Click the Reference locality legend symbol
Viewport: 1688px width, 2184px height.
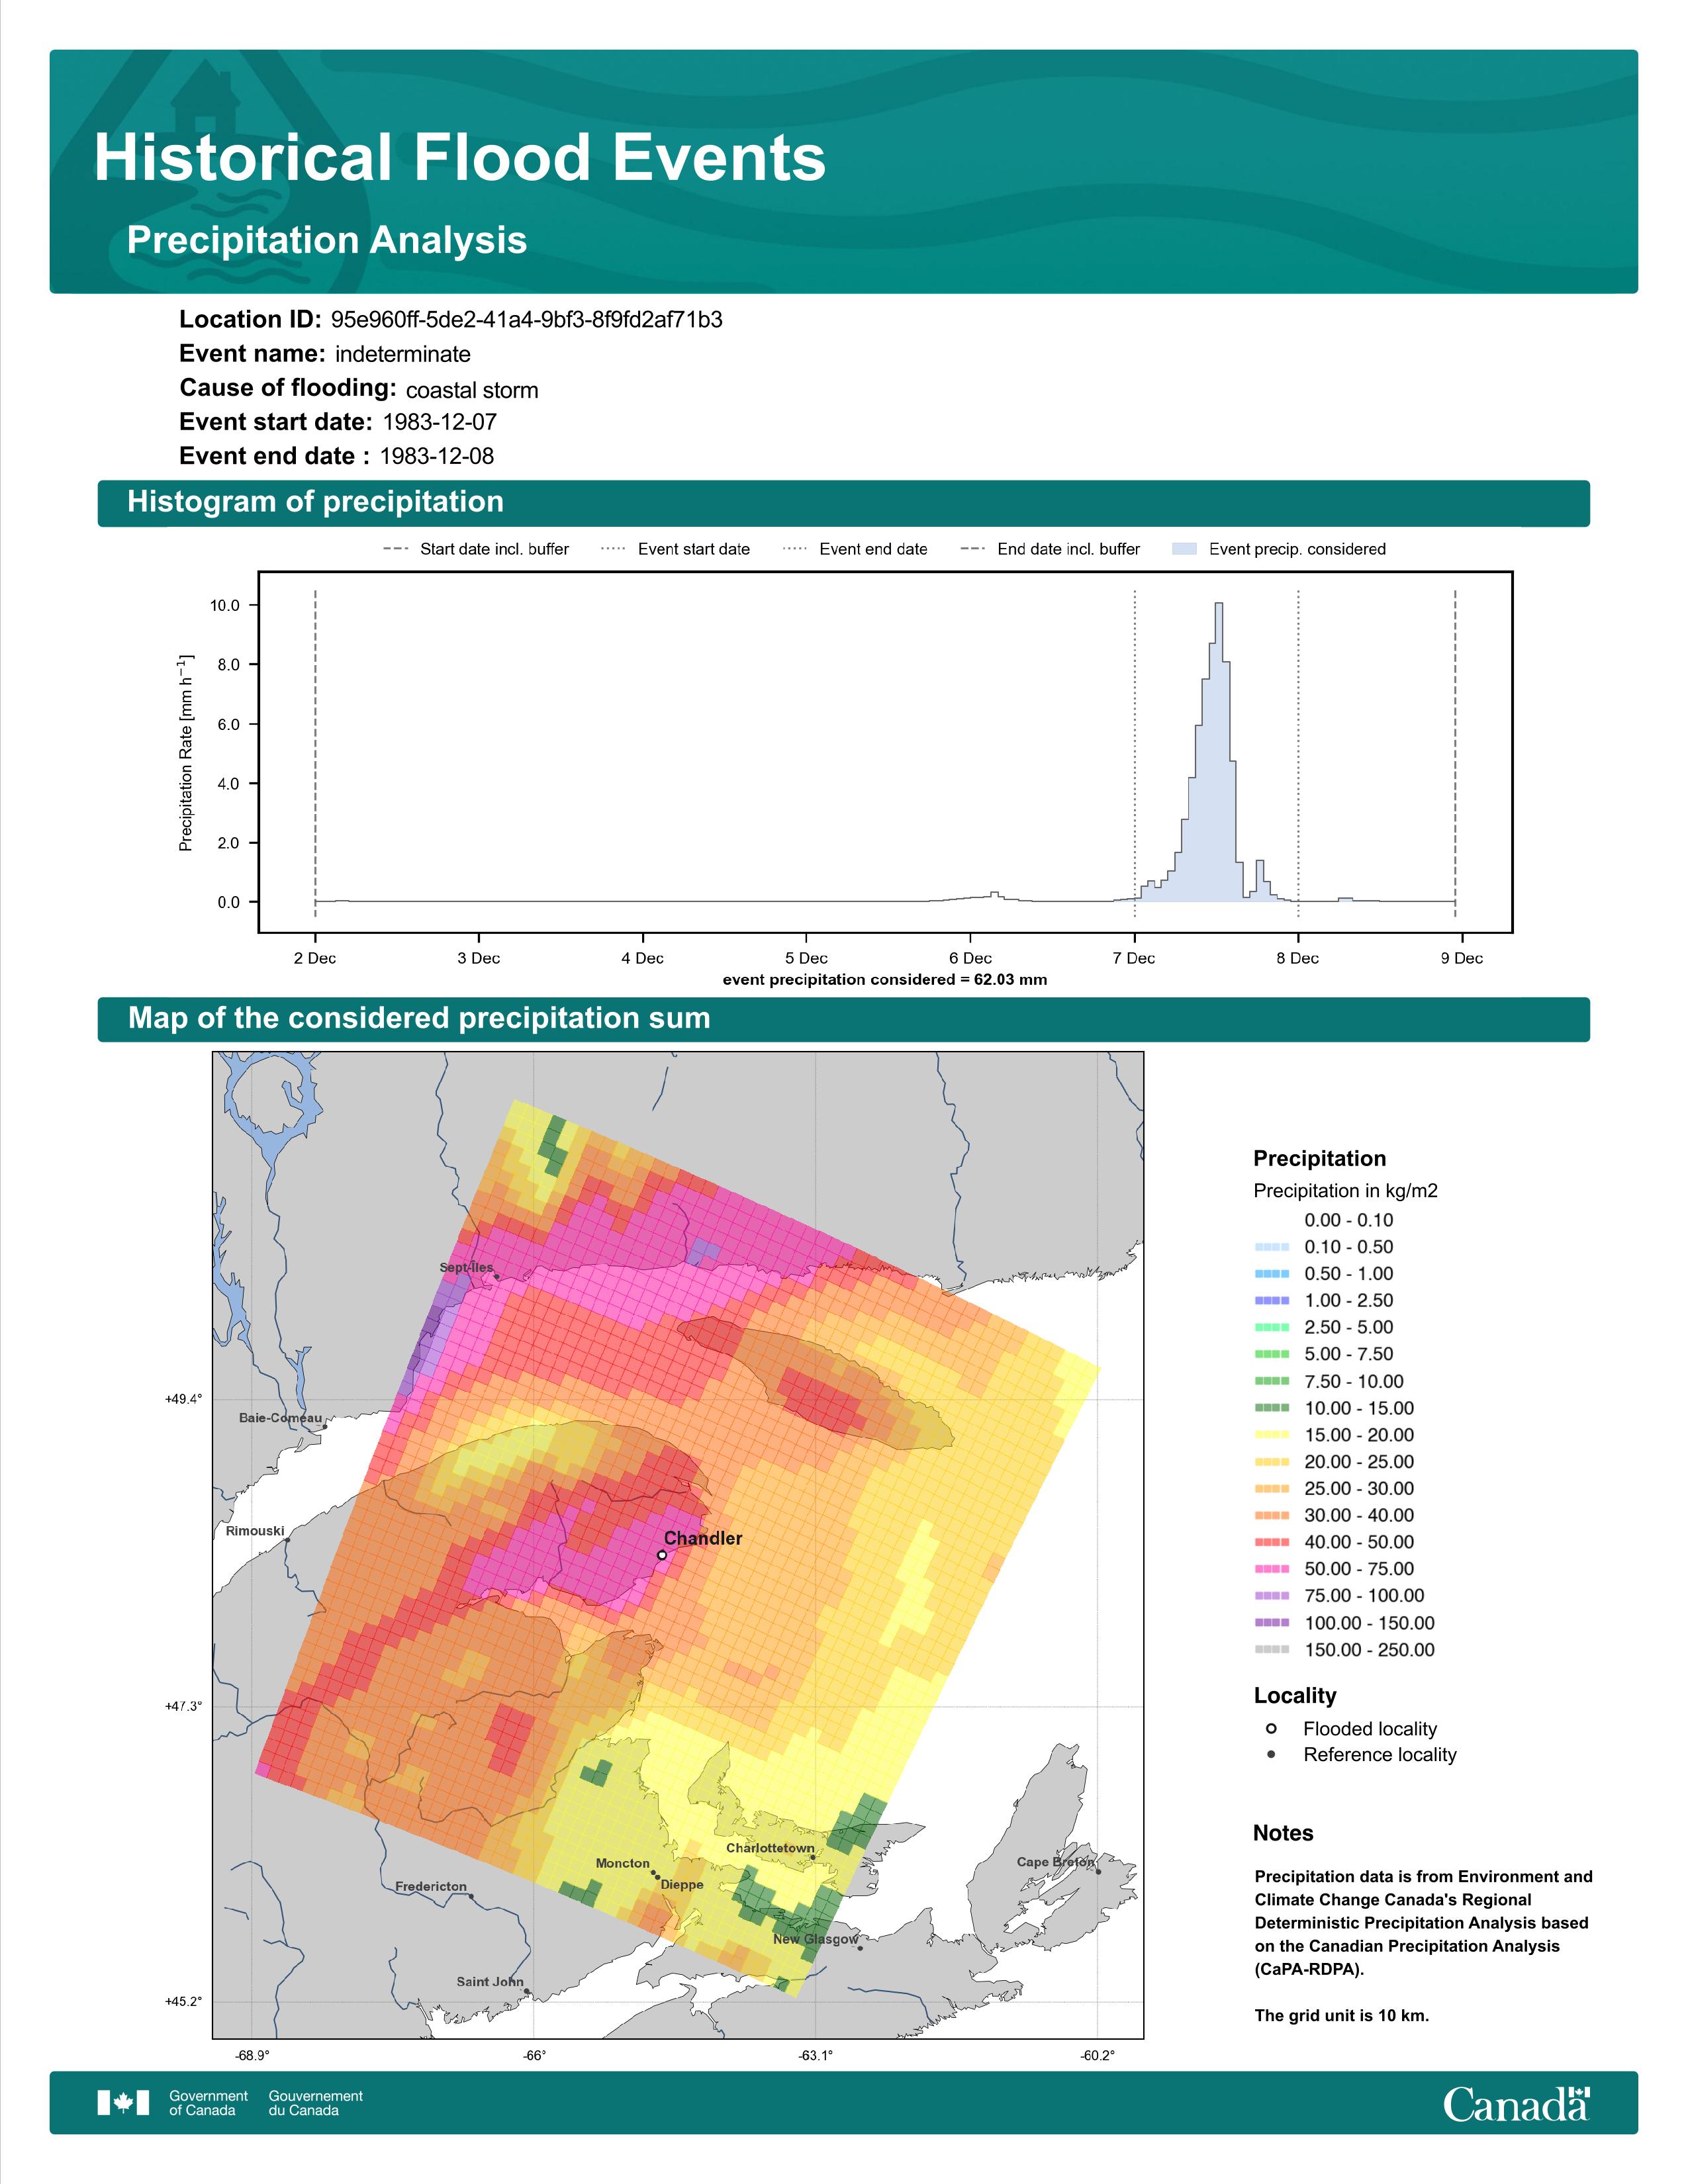click(x=1271, y=1754)
